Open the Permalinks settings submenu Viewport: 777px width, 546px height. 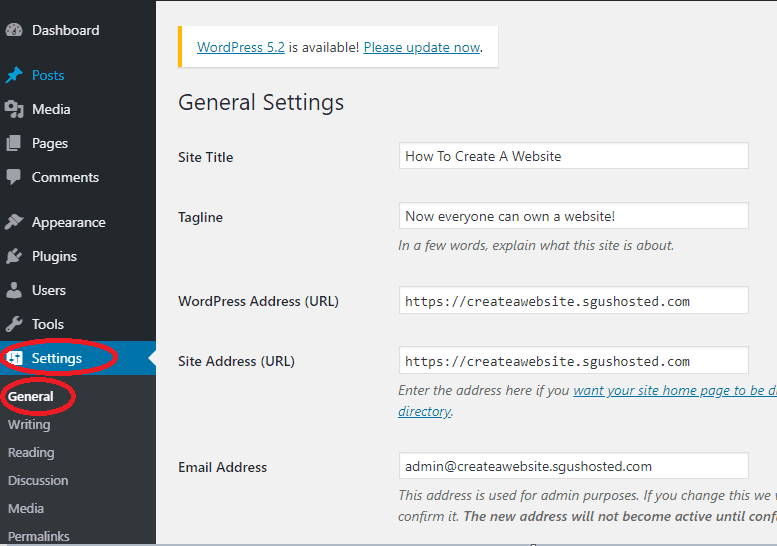(38, 536)
